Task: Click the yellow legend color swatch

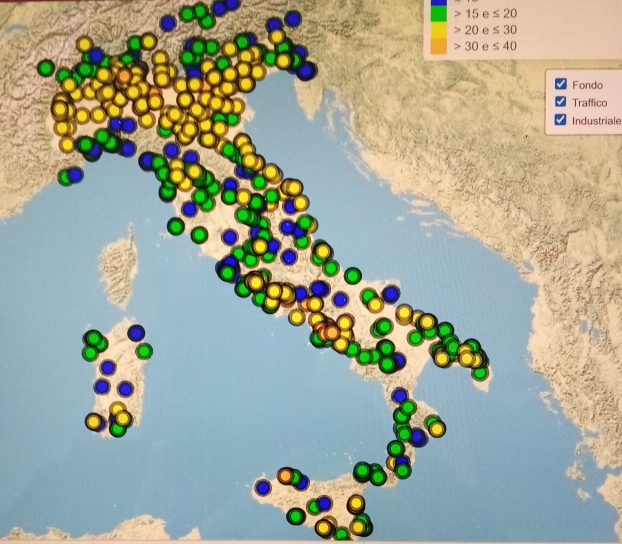Action: [x=436, y=29]
